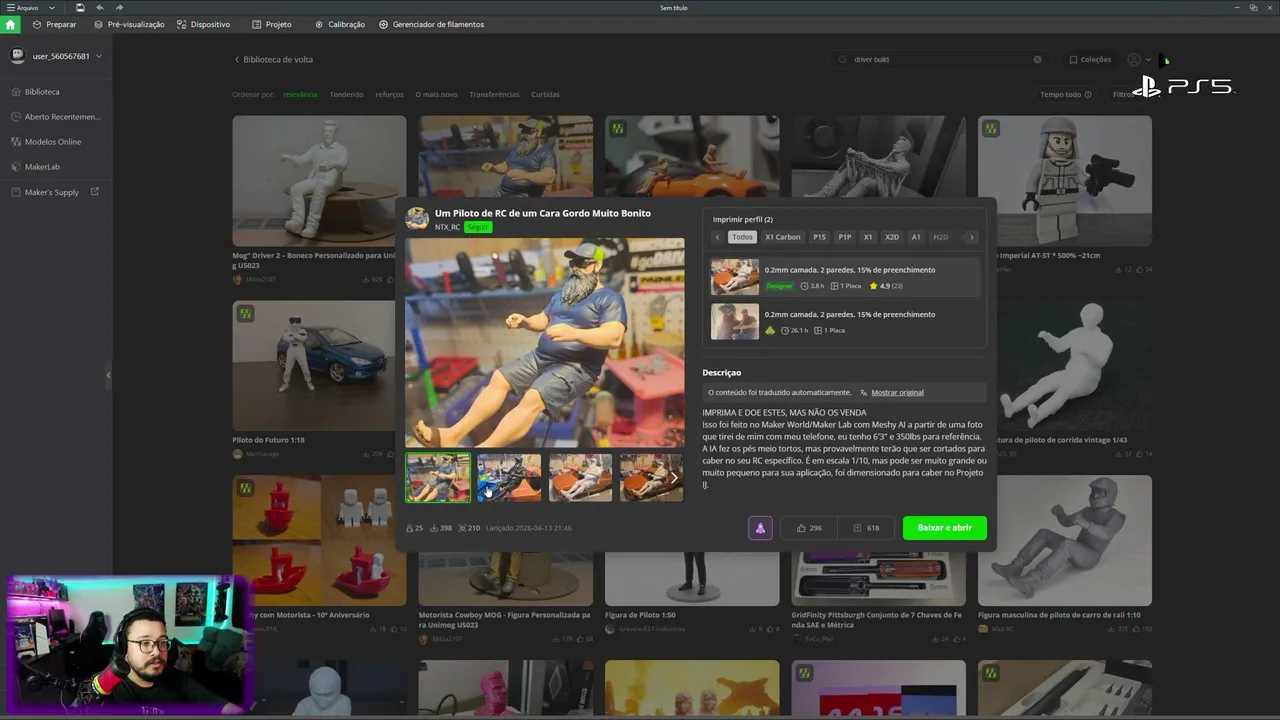
Task: Select the third preview thumbnail
Action: tap(580, 478)
